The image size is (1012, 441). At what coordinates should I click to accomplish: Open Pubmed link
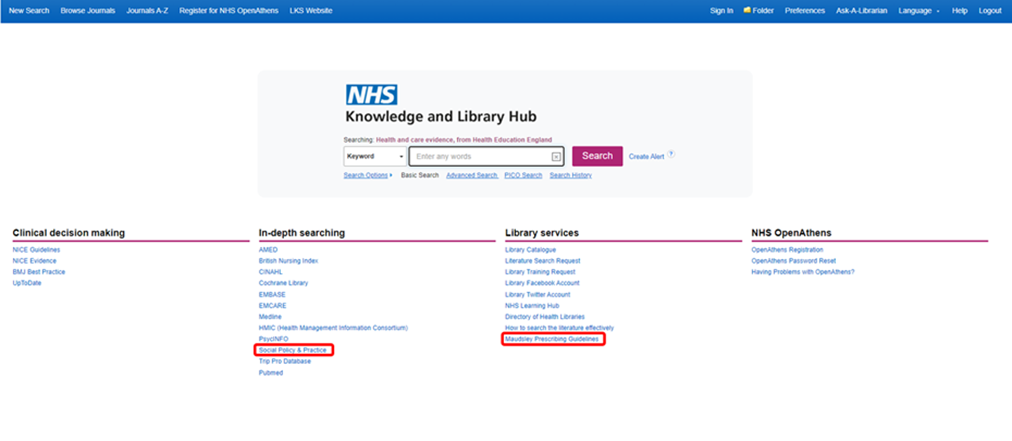[x=270, y=373]
